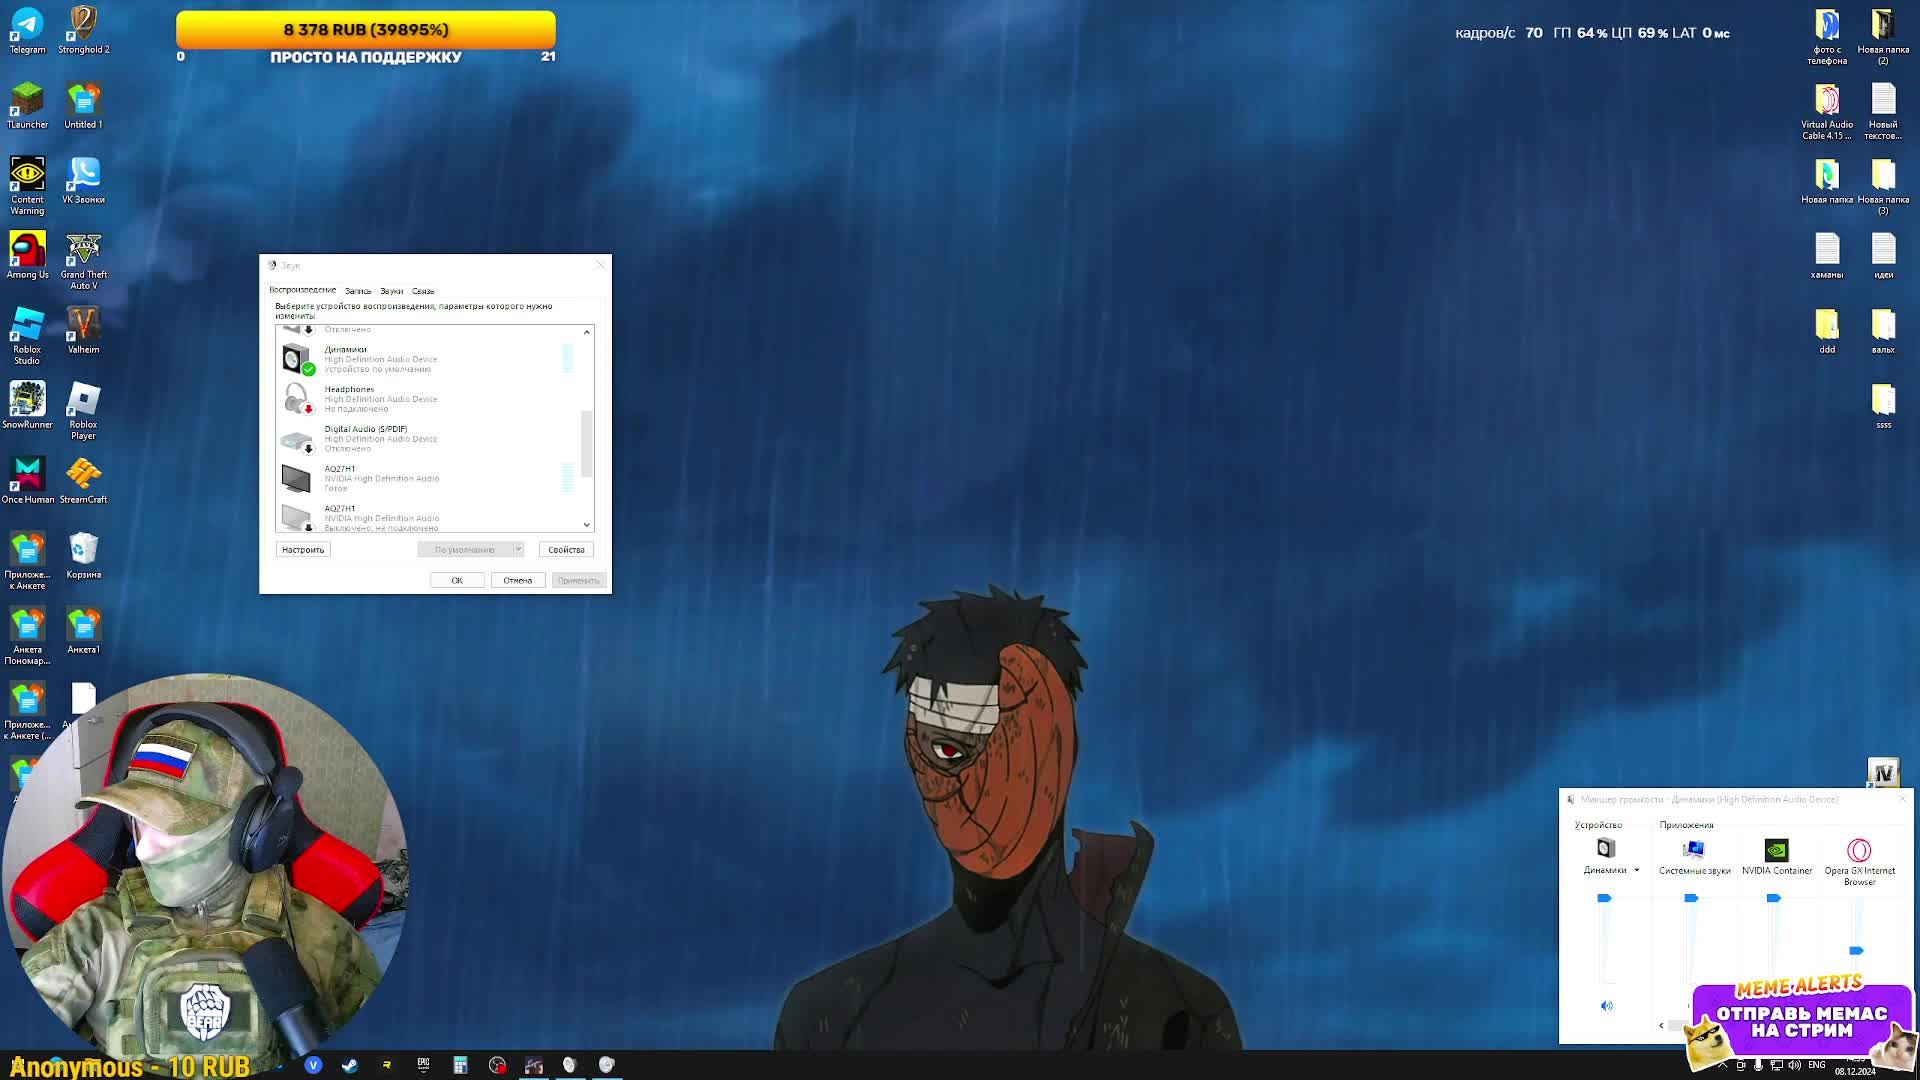Click Steam icon in taskbar
This screenshot has width=1920, height=1080.
[x=349, y=1065]
